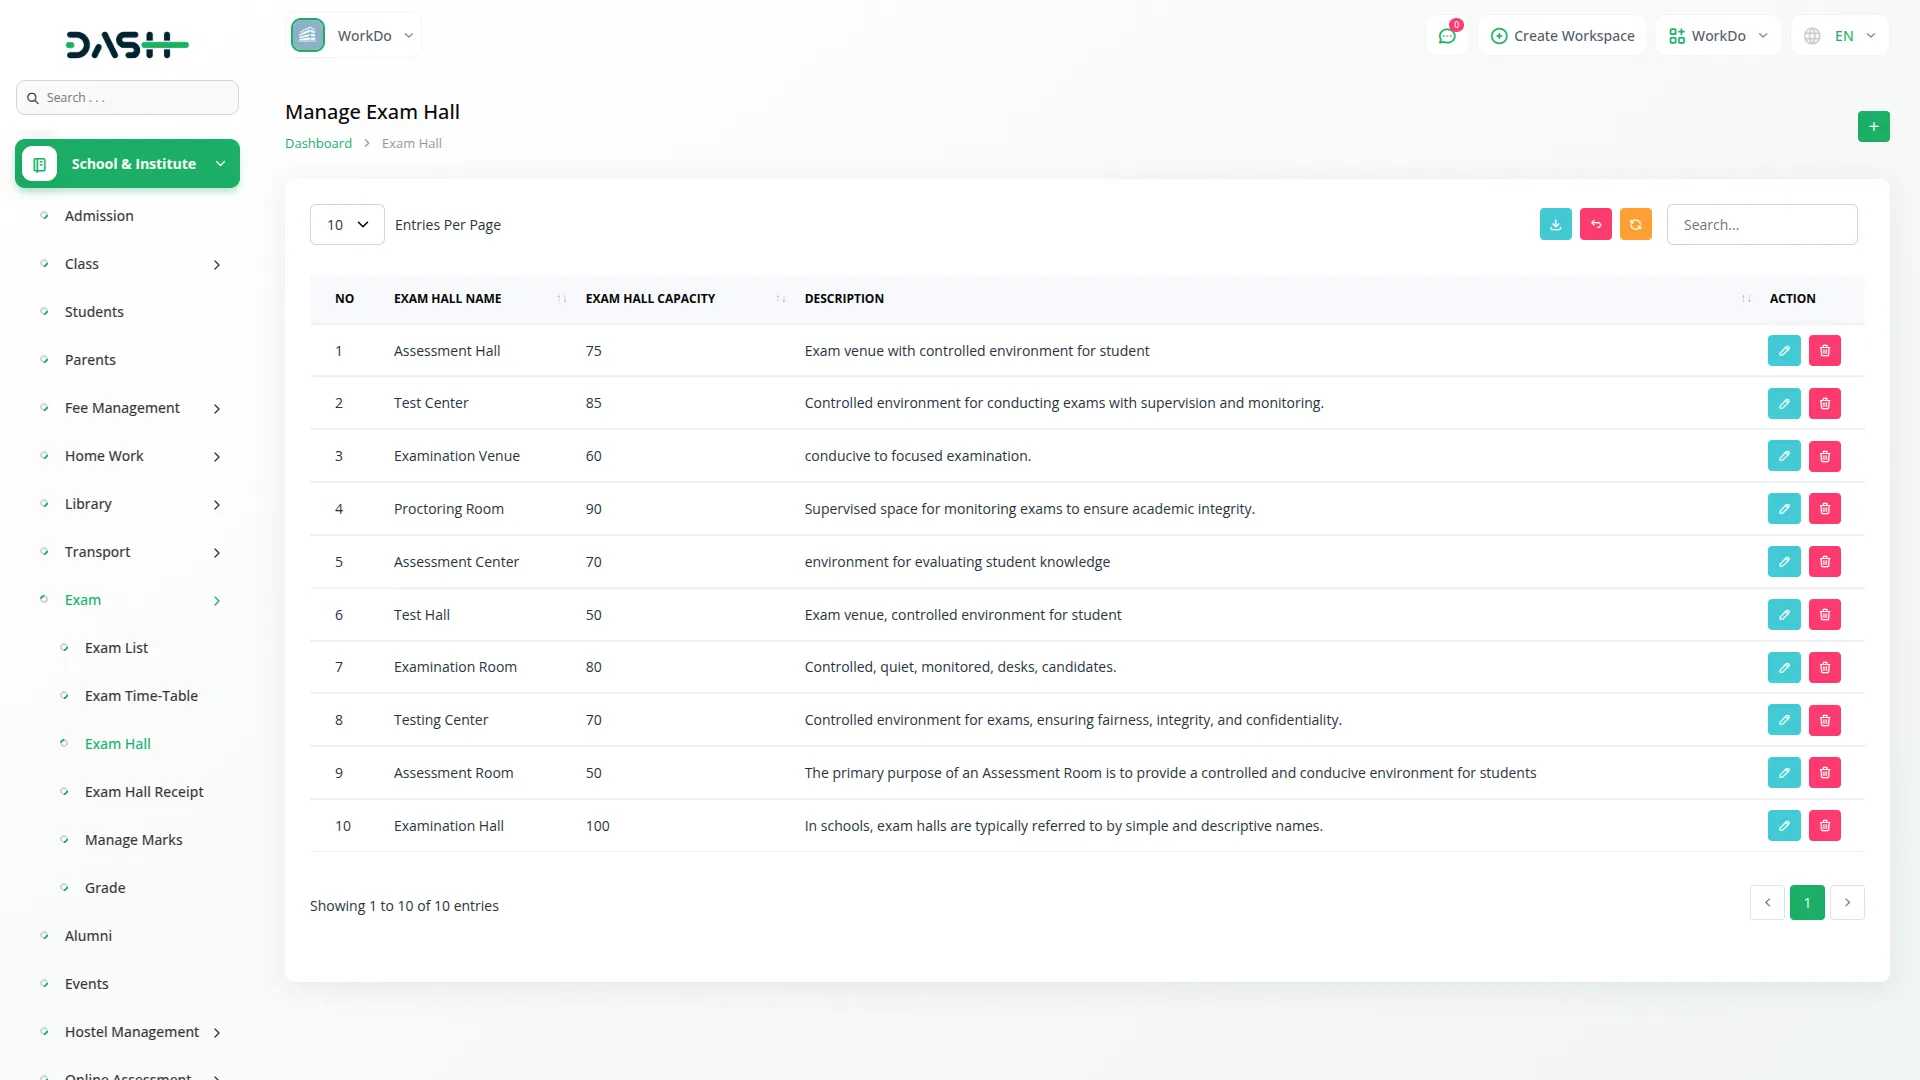1920x1080 pixels.
Task: Delete the Assessment Hall entry
Action: click(x=1825, y=350)
